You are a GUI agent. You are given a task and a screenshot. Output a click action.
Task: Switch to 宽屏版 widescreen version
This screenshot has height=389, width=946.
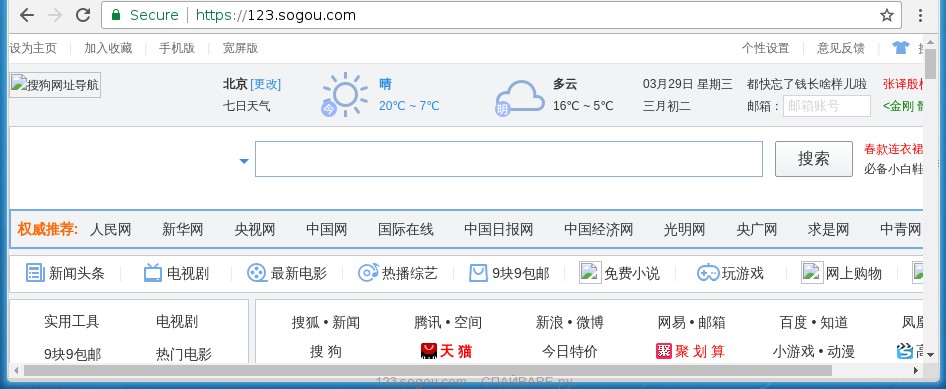click(240, 48)
